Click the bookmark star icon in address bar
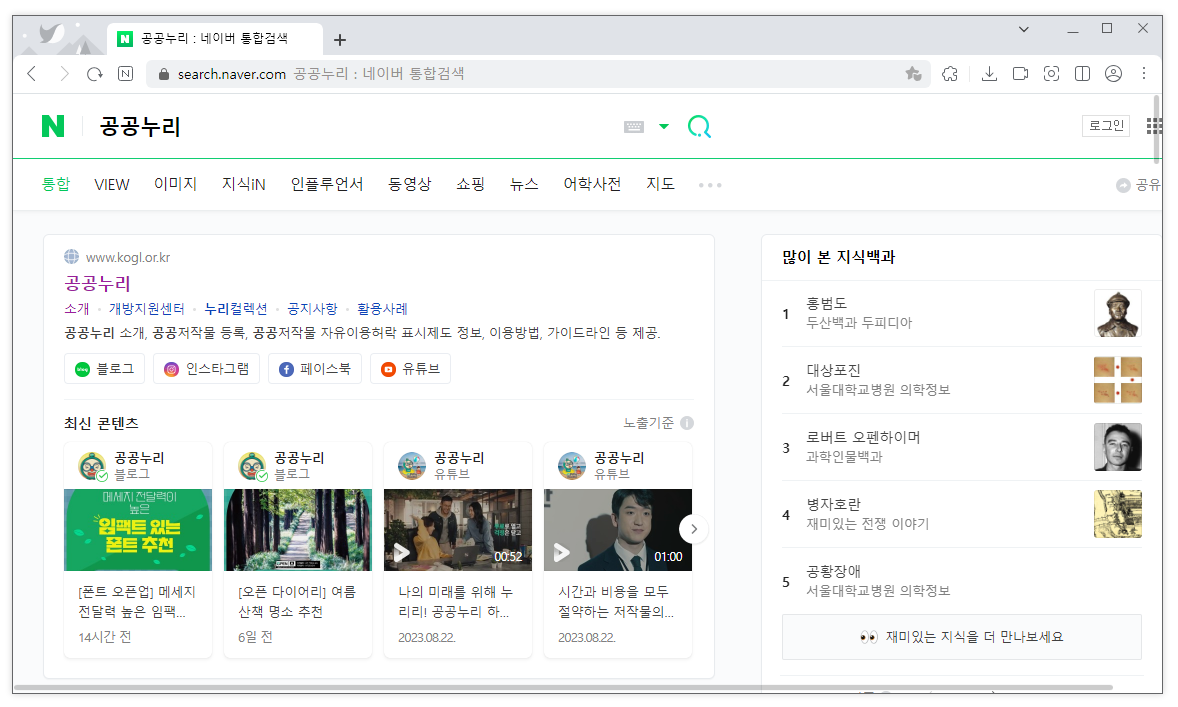Viewport: 1178px width, 707px height. pyautogui.click(x=914, y=74)
